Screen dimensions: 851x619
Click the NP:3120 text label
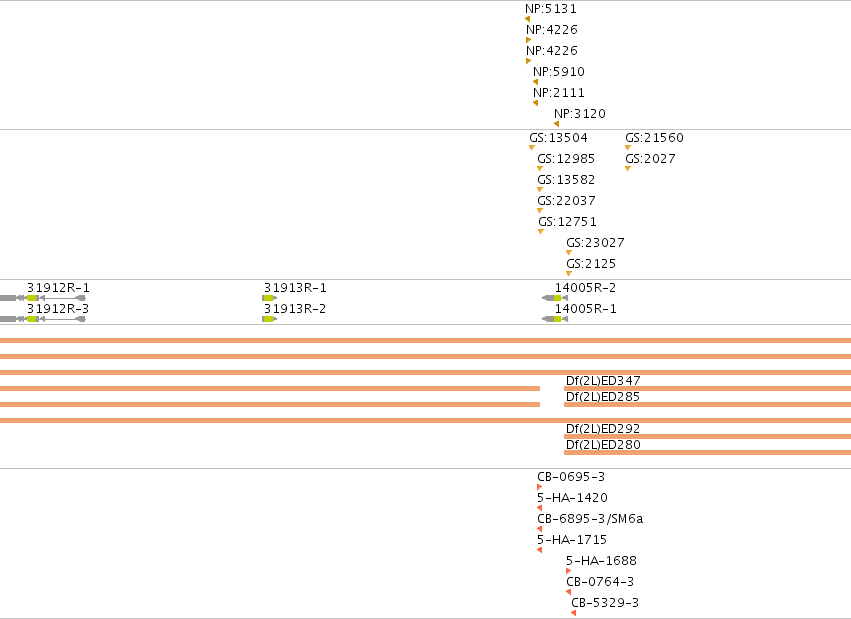click(x=580, y=114)
